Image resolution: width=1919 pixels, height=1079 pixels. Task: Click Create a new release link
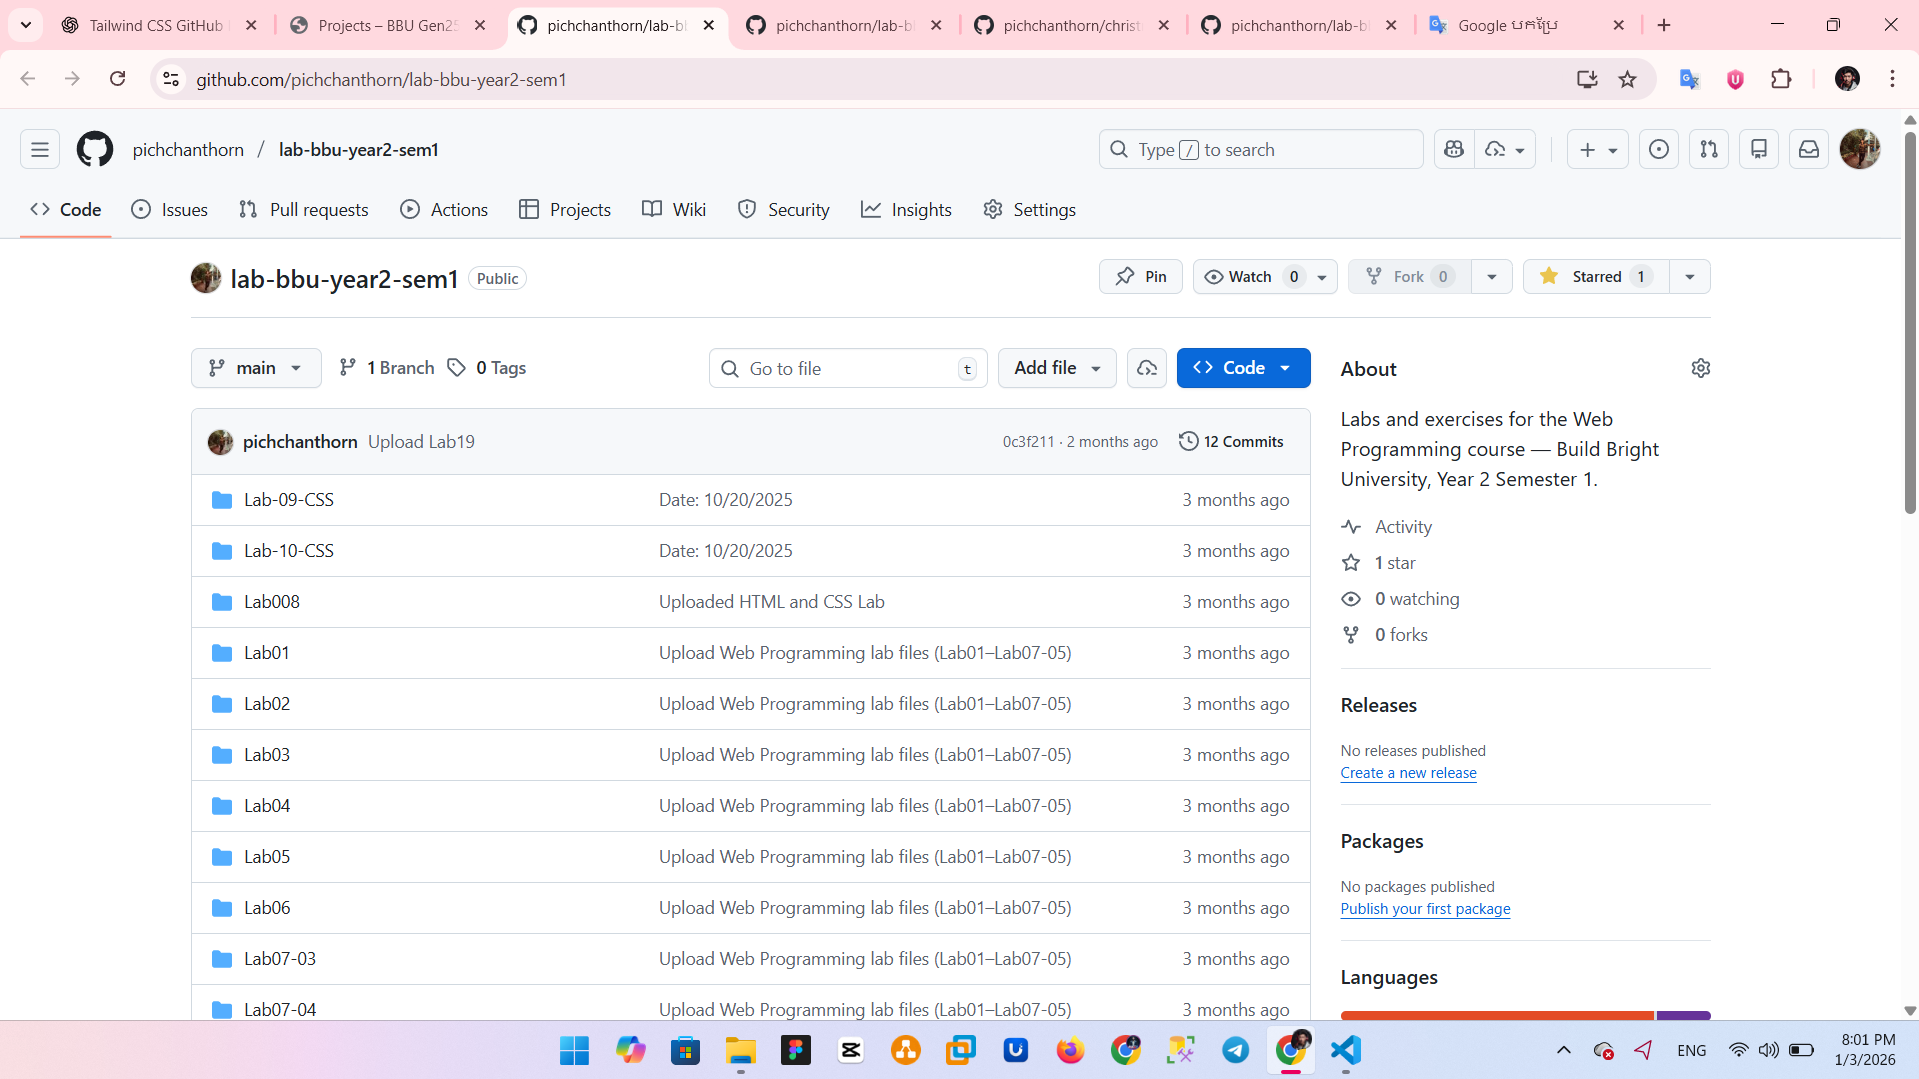(1407, 773)
